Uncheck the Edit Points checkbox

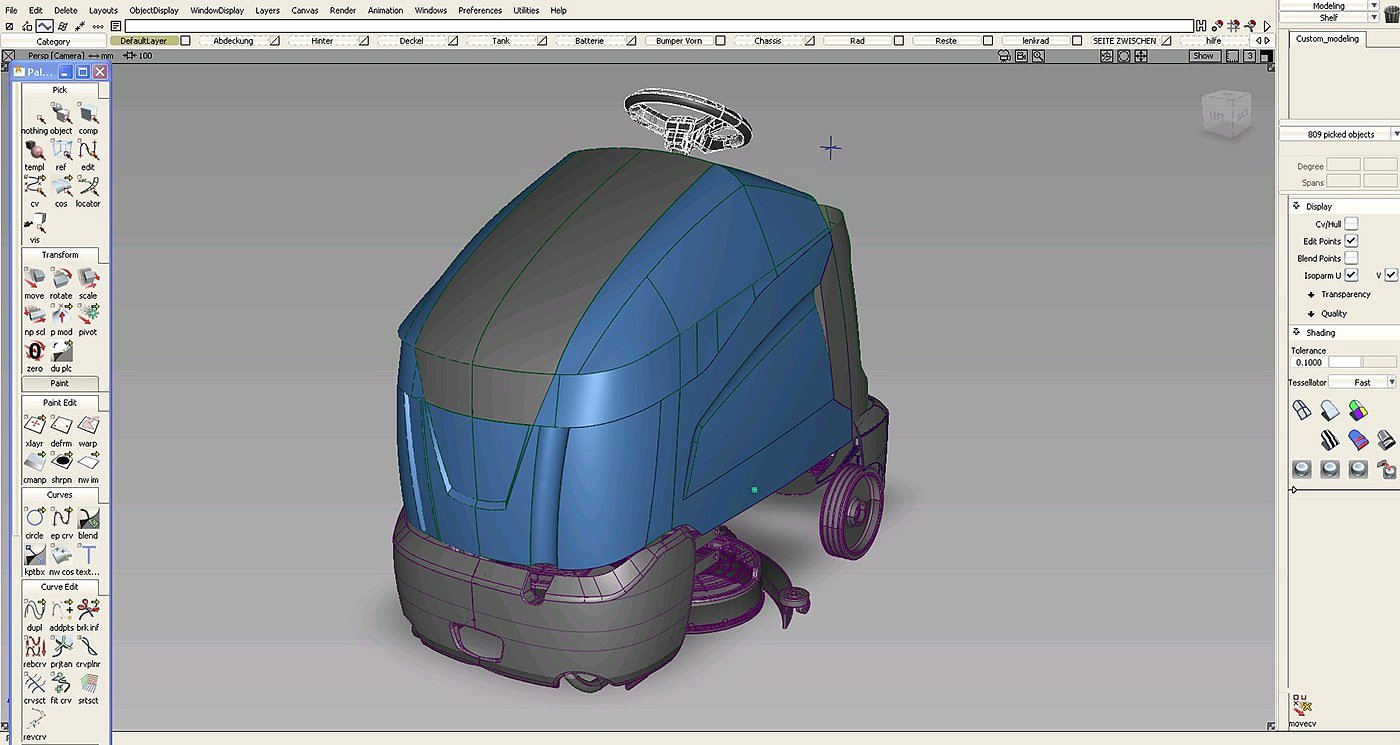coord(1351,241)
